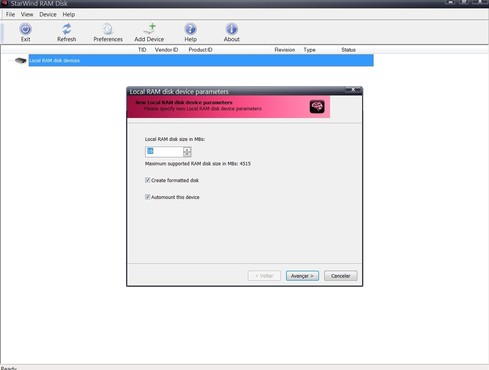Open the View menu
489x370 pixels.
[x=27, y=14]
